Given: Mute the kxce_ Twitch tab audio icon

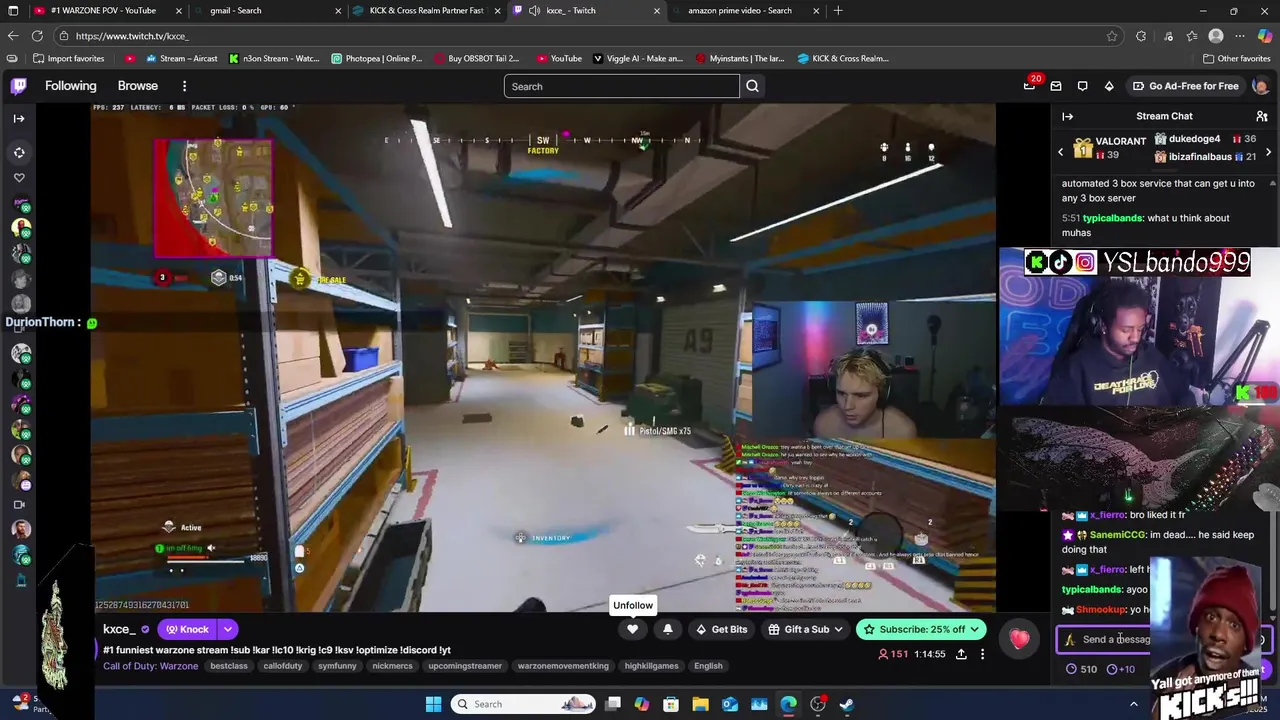Looking at the screenshot, I should tap(535, 10).
